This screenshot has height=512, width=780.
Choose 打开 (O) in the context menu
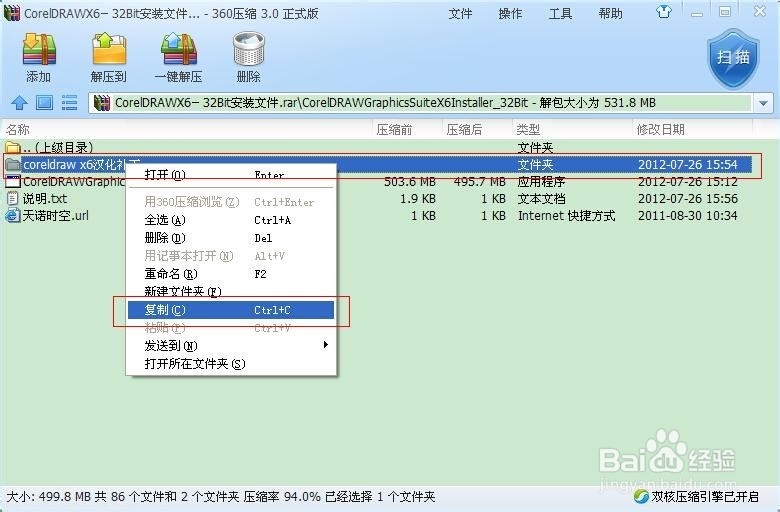231,175
